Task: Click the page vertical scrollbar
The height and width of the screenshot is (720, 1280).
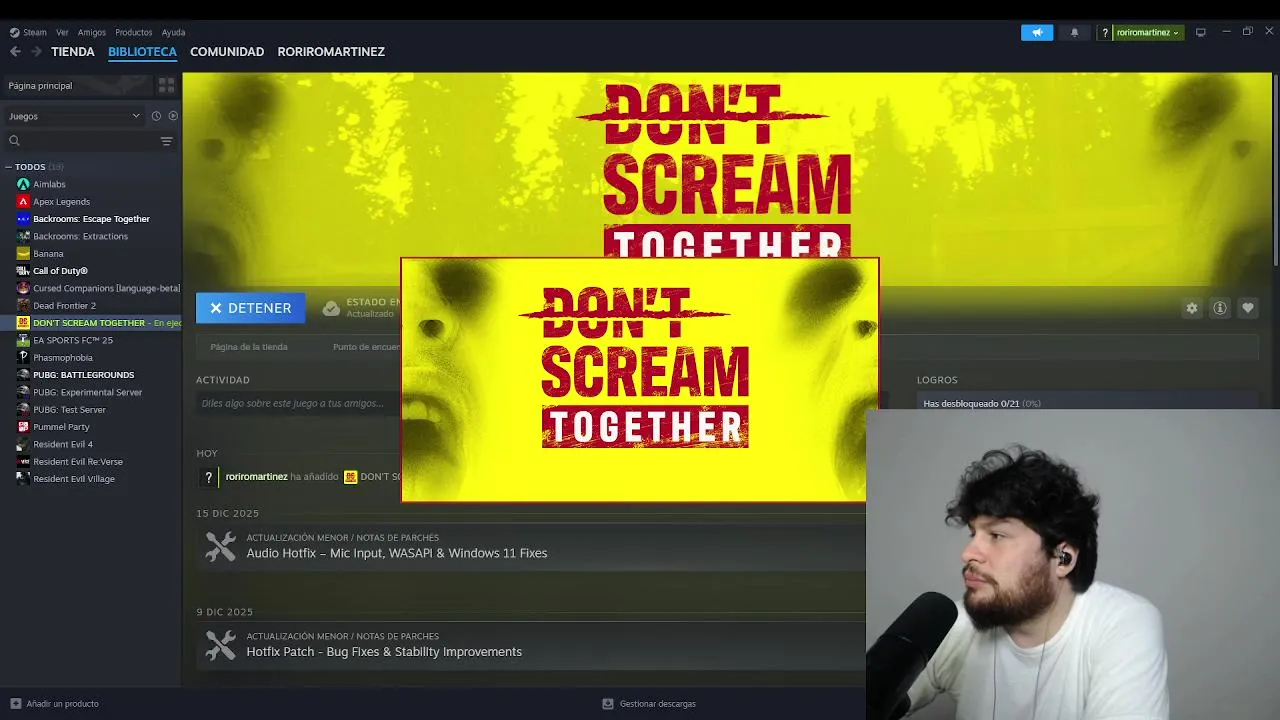Action: [1276, 170]
